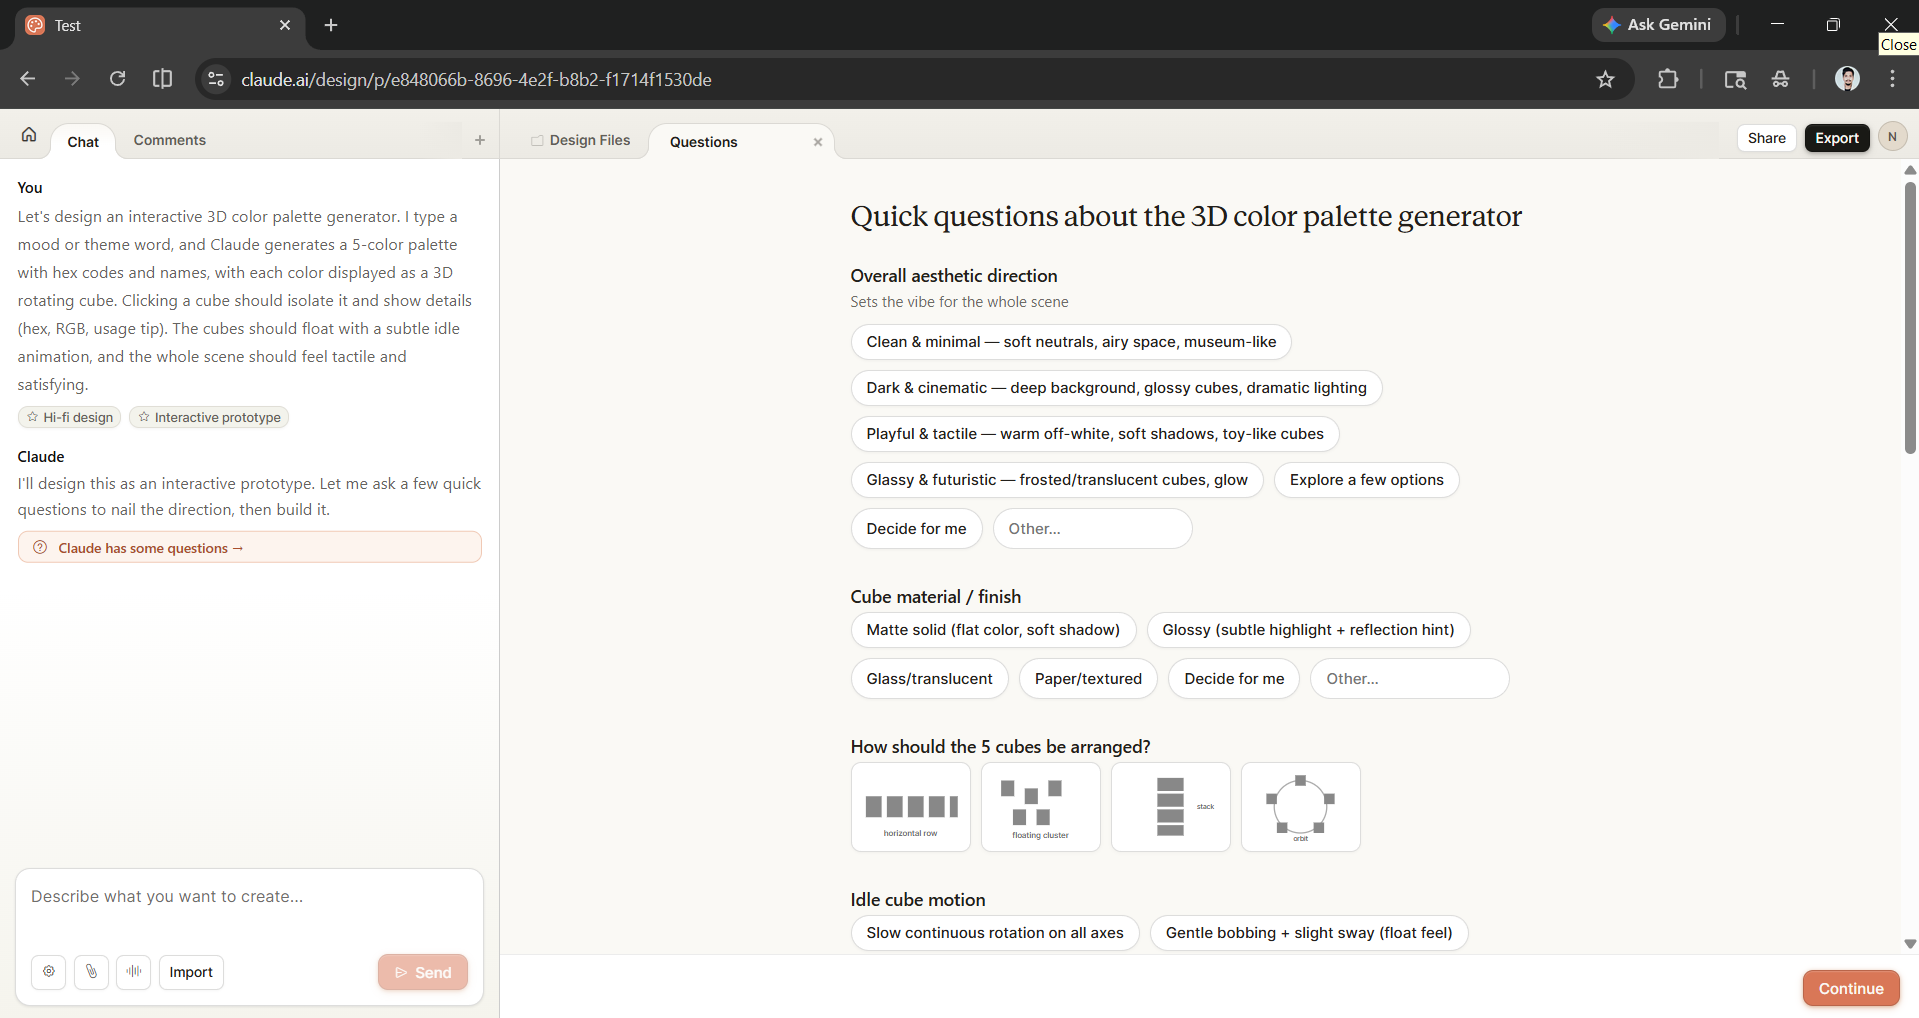Click the questions panel vertical scrollbar
This screenshot has width=1919, height=1018.
tap(1910, 318)
